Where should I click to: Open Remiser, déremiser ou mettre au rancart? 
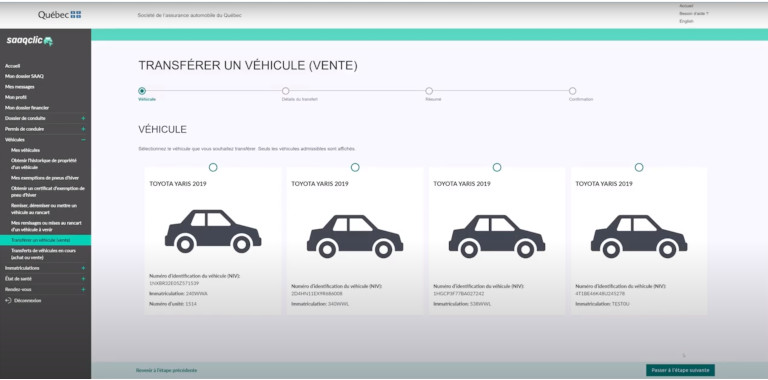(44, 209)
